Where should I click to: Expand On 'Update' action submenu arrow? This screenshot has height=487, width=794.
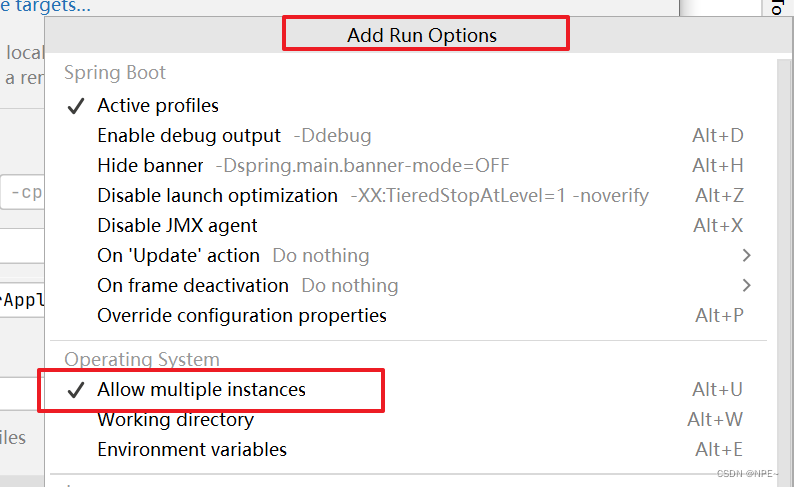tap(746, 255)
